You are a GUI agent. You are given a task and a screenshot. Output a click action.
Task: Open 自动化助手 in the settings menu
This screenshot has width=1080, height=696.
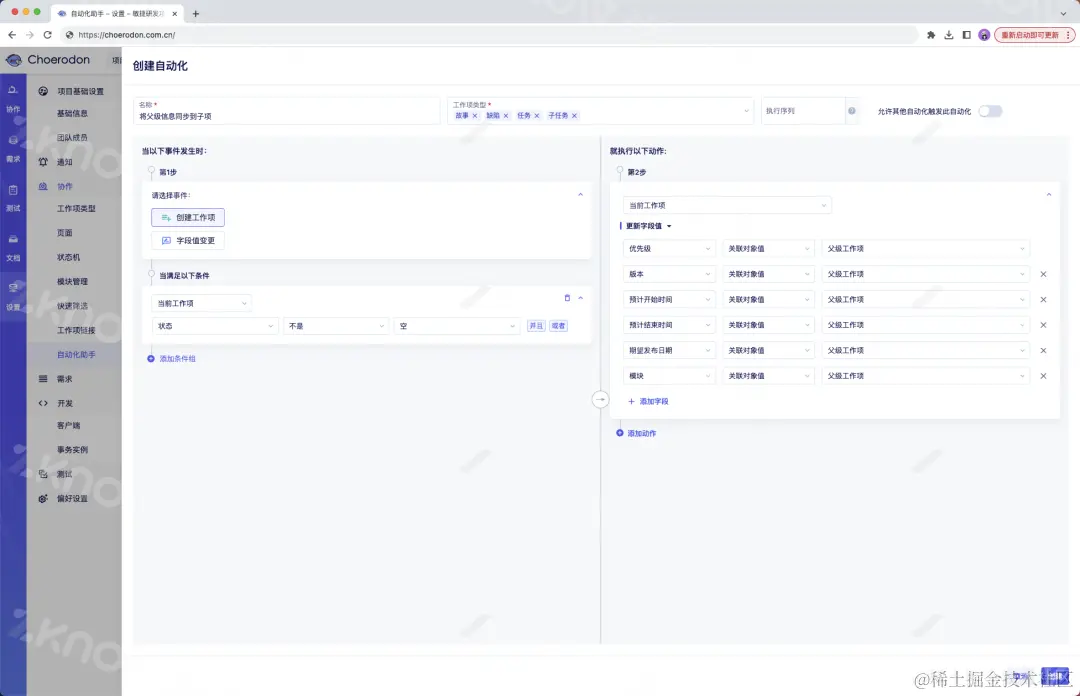coord(76,355)
